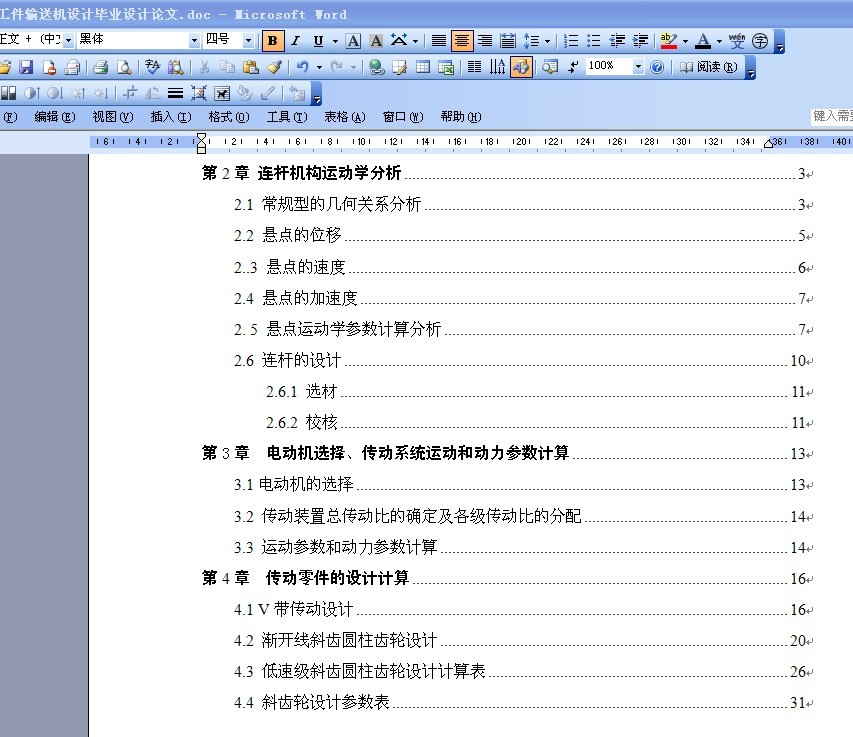The height and width of the screenshot is (737, 853).
Task: Open 格式(O) menu
Action: click(228, 117)
